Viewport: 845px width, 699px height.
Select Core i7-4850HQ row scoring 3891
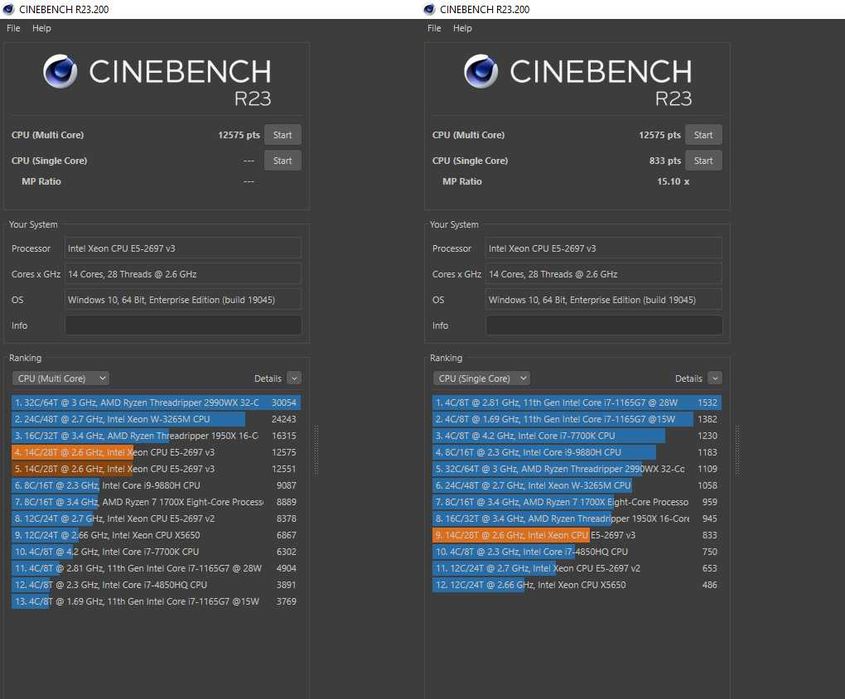tap(156, 585)
